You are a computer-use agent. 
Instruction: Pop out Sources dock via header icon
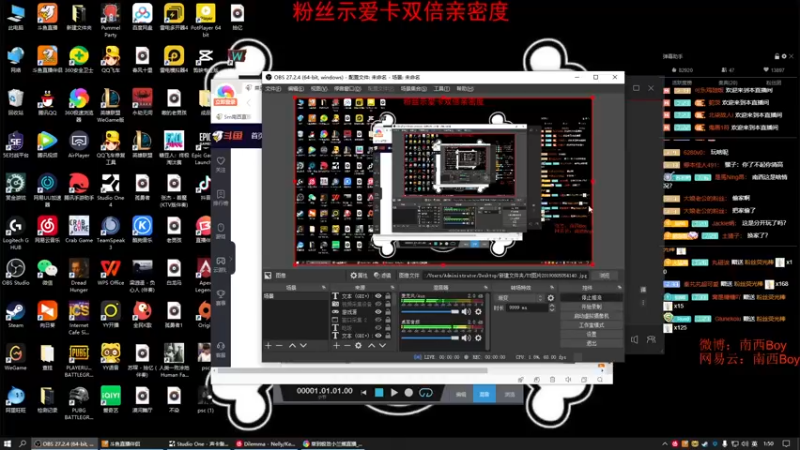(x=393, y=288)
